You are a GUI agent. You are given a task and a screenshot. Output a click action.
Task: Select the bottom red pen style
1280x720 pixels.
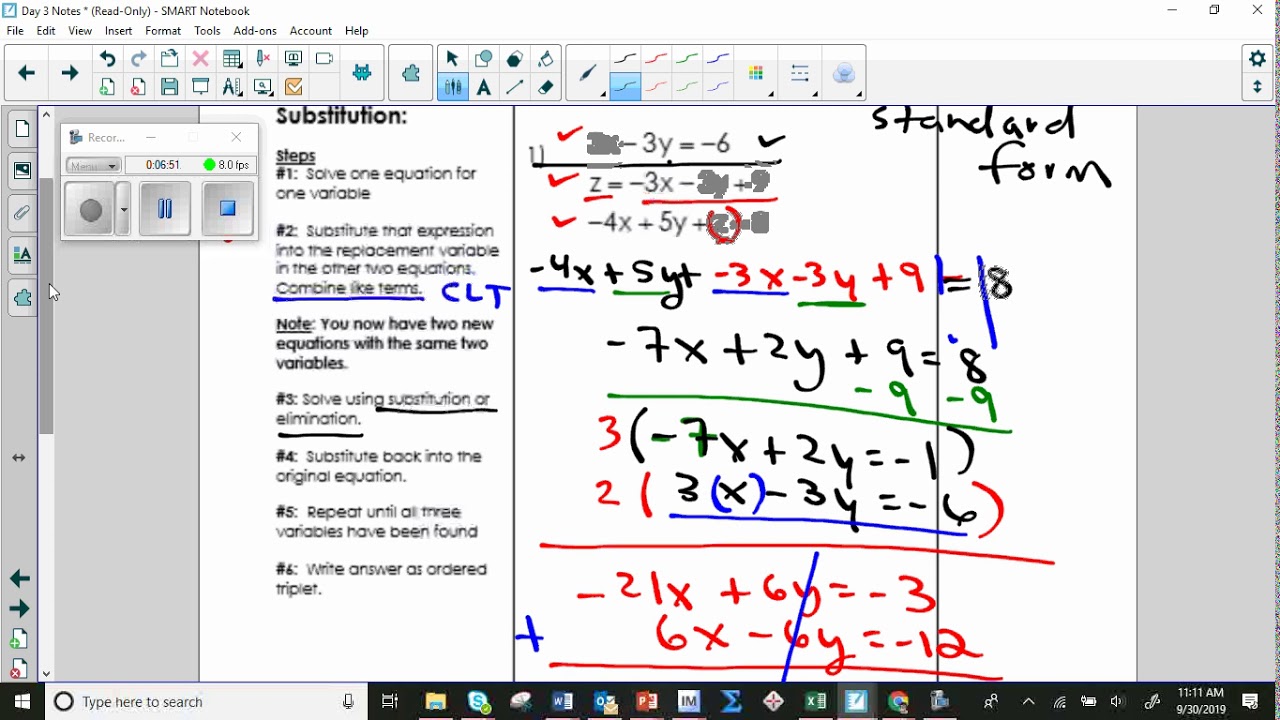coord(656,88)
